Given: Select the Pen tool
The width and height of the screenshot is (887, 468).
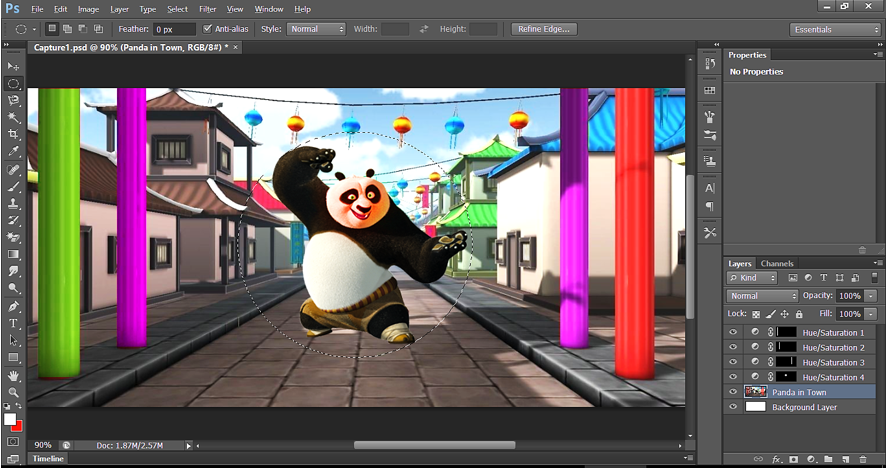Looking at the screenshot, I should pos(13,307).
